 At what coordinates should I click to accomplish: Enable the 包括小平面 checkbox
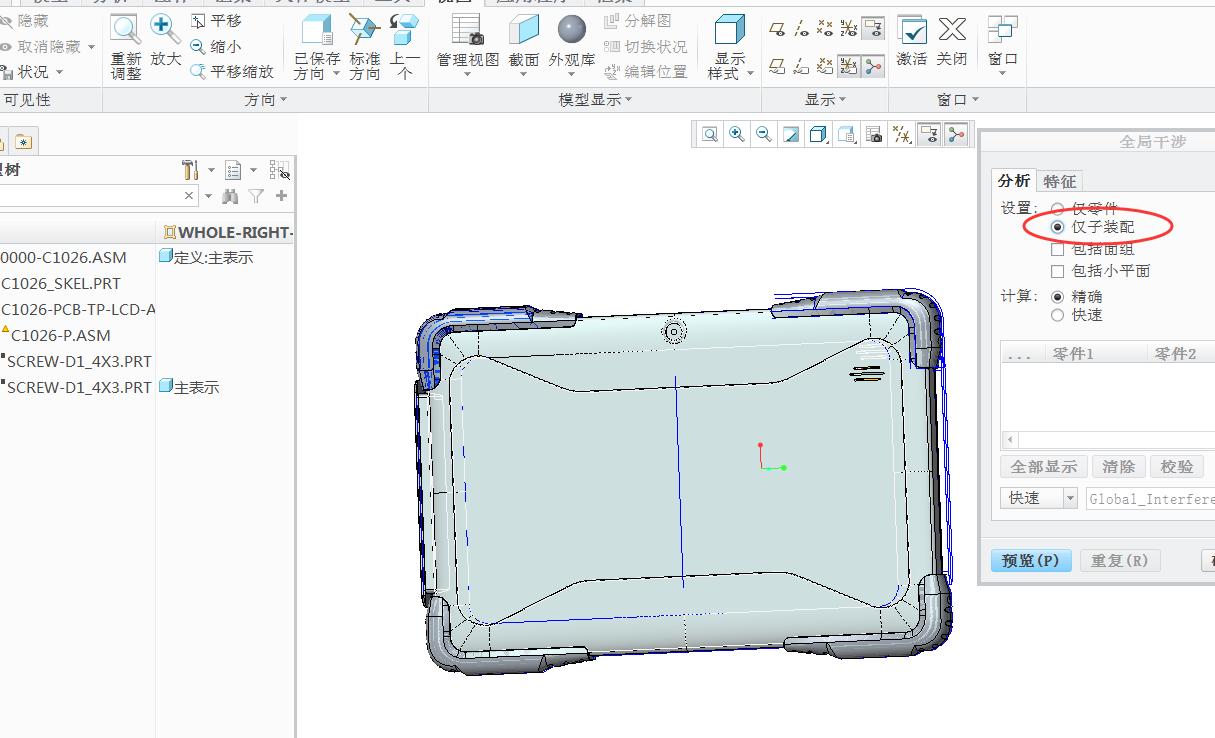click(1057, 271)
